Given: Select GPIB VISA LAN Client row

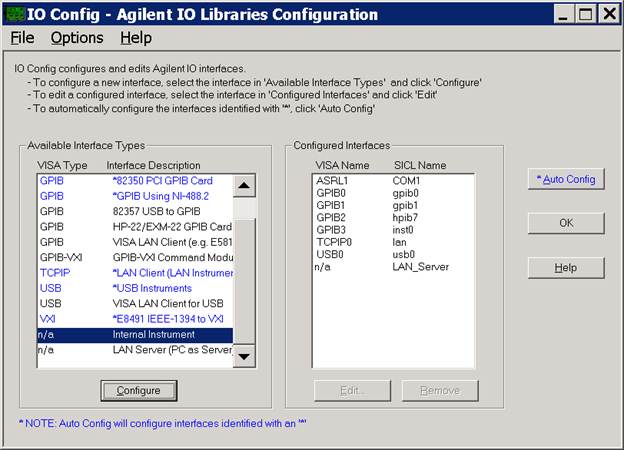Looking at the screenshot, I should 135,242.
